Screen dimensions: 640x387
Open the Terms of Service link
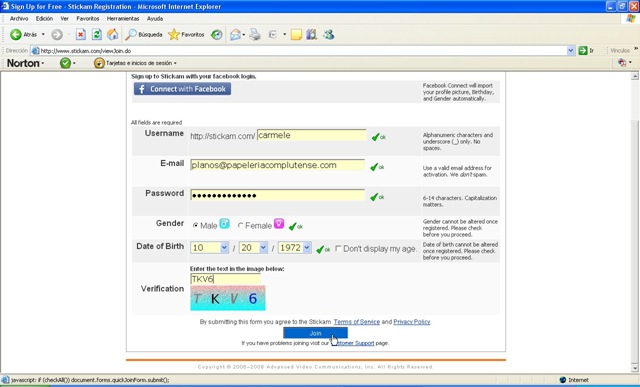pos(357,322)
